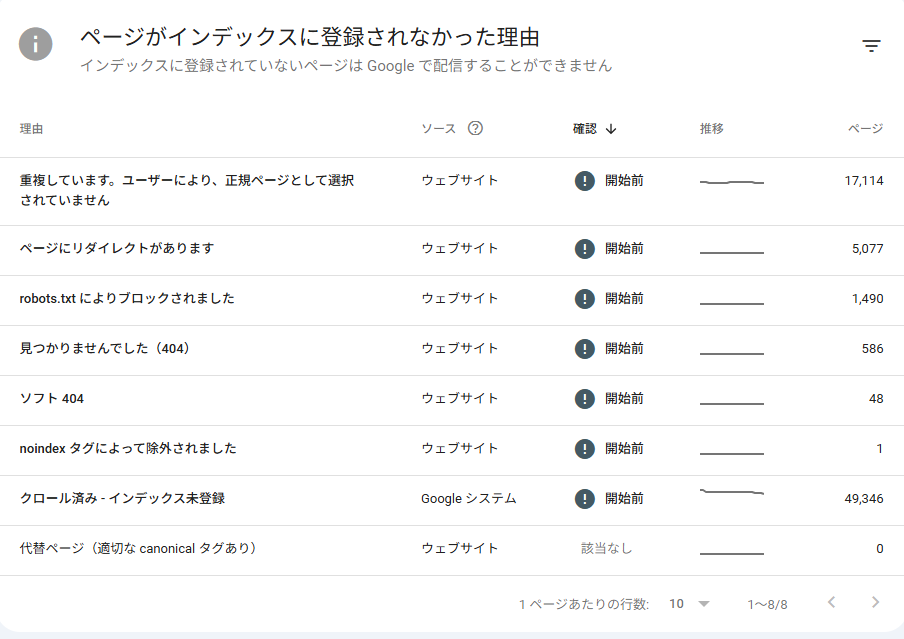Select noindex タグによって除外されました row
The width and height of the screenshot is (904, 639).
tap(128, 449)
